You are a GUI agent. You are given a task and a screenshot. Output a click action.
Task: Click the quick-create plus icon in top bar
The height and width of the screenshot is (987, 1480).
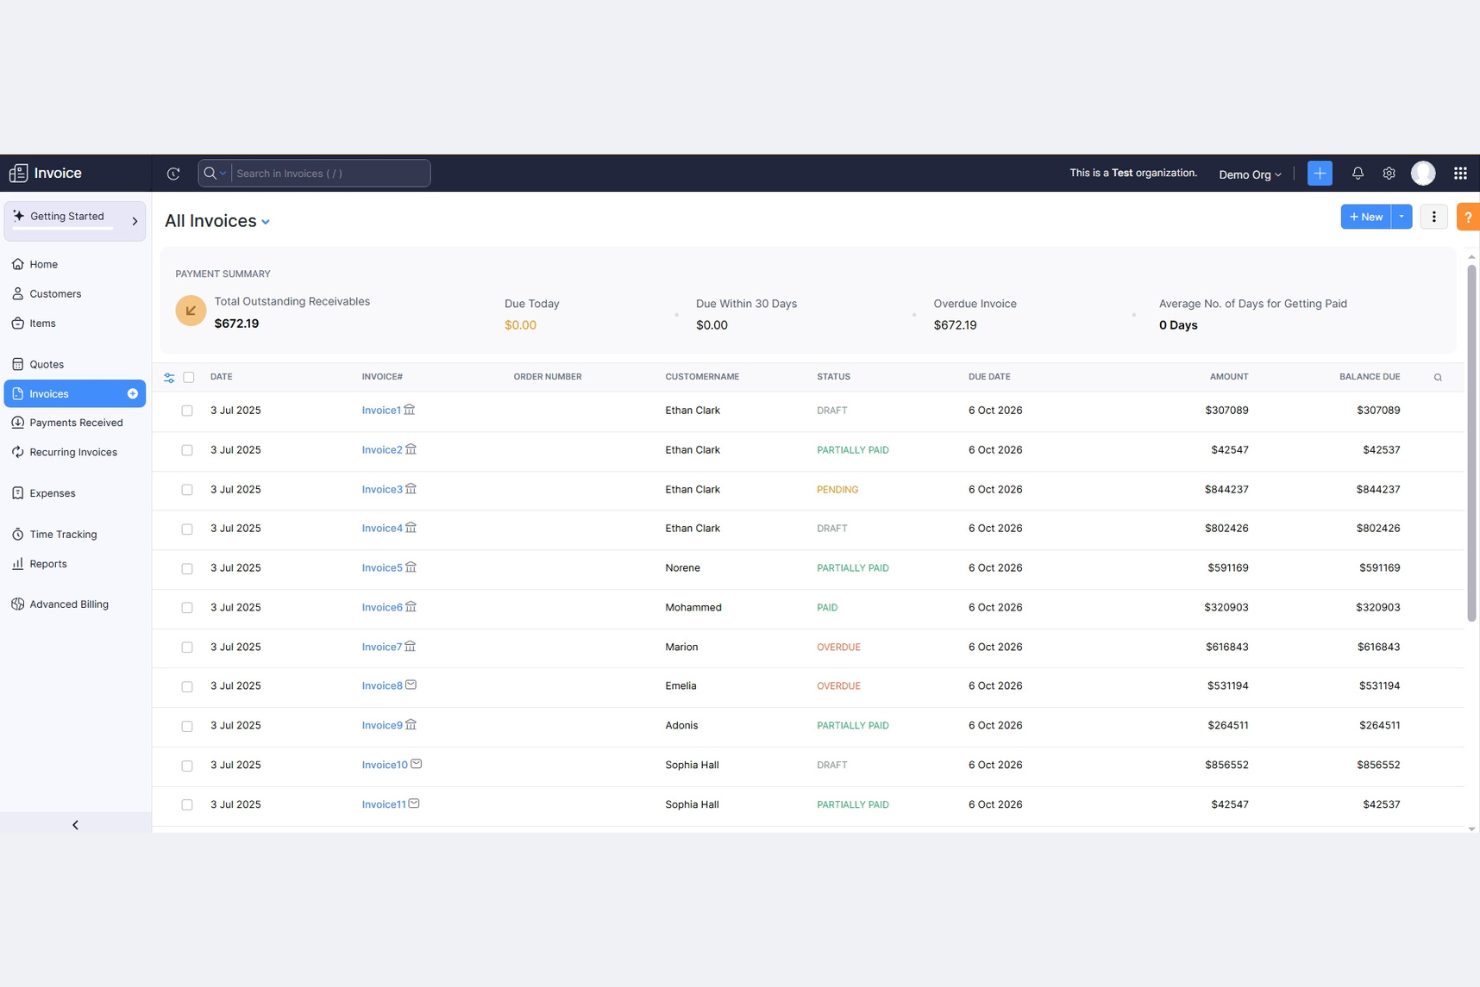coord(1319,173)
